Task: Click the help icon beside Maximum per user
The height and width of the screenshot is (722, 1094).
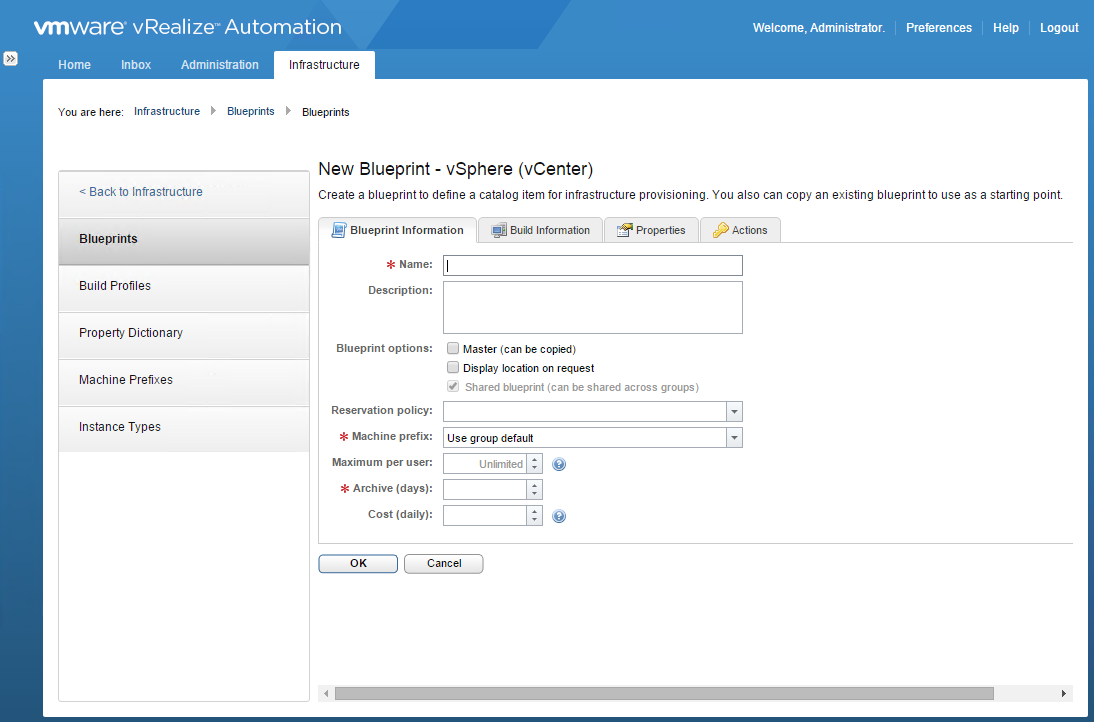Action: [x=559, y=464]
